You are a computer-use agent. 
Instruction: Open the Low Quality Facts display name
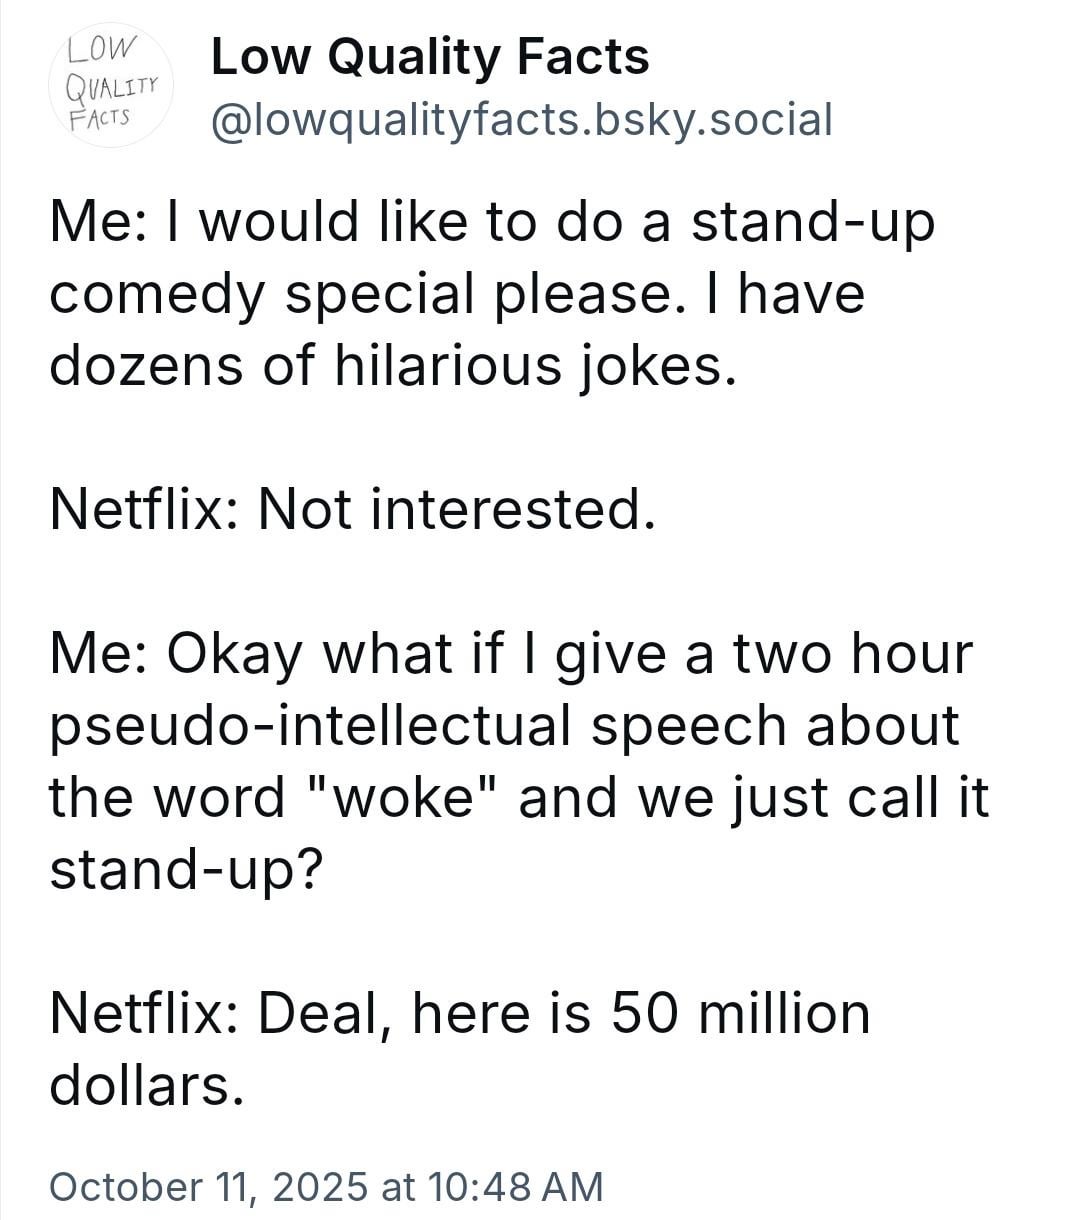(430, 56)
